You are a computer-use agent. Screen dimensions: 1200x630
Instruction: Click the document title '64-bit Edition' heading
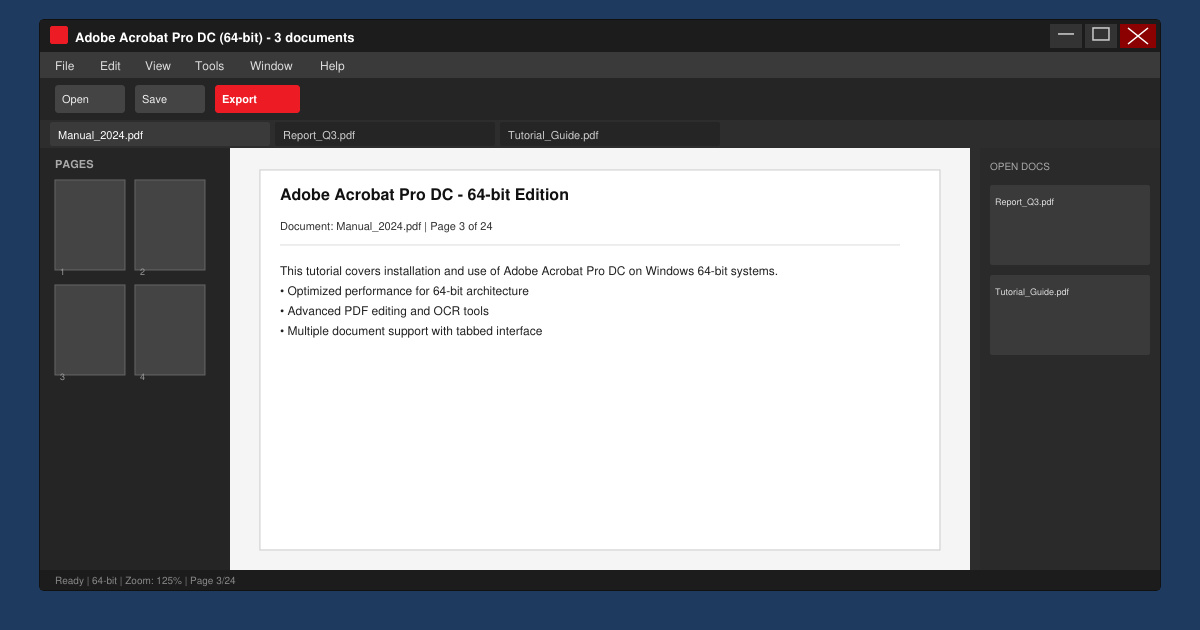coord(424,195)
